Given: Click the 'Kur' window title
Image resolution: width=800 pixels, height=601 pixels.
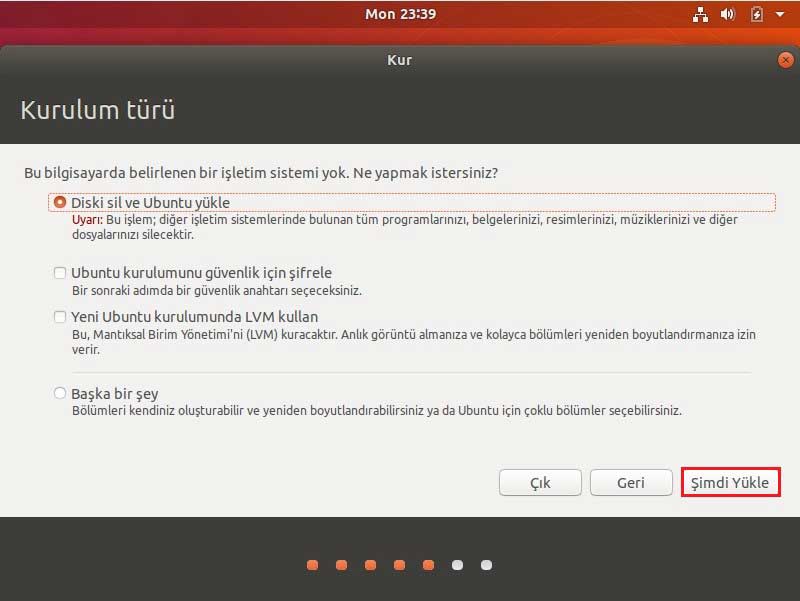Looking at the screenshot, I should tap(399, 60).
